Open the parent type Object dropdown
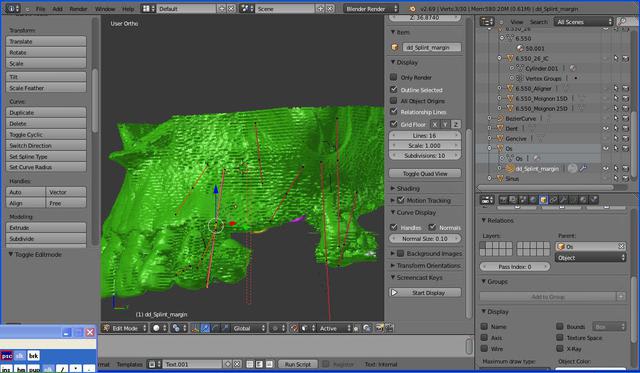The width and height of the screenshot is (640, 373). pos(591,258)
